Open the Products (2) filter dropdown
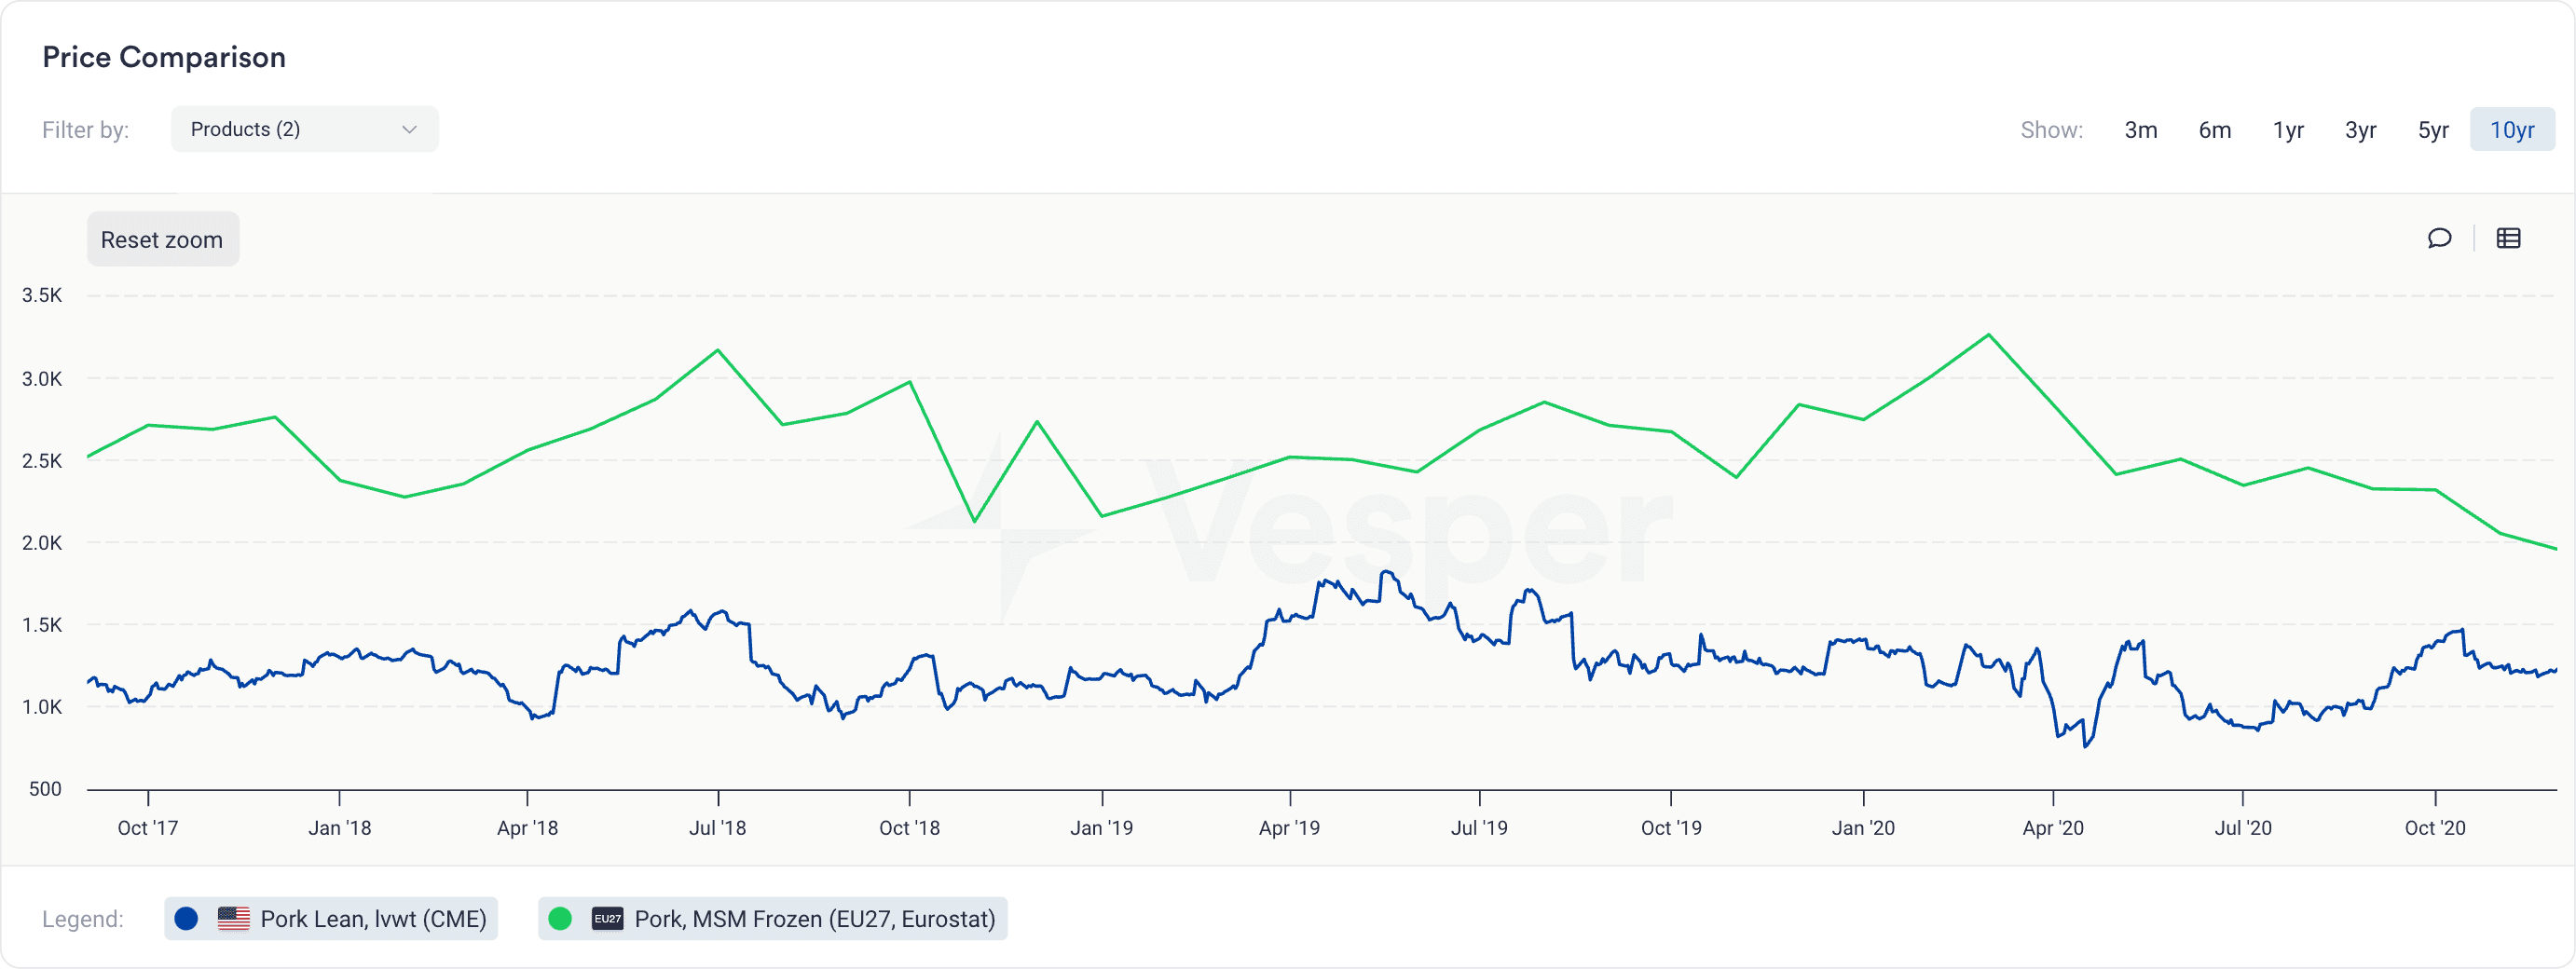 point(304,129)
